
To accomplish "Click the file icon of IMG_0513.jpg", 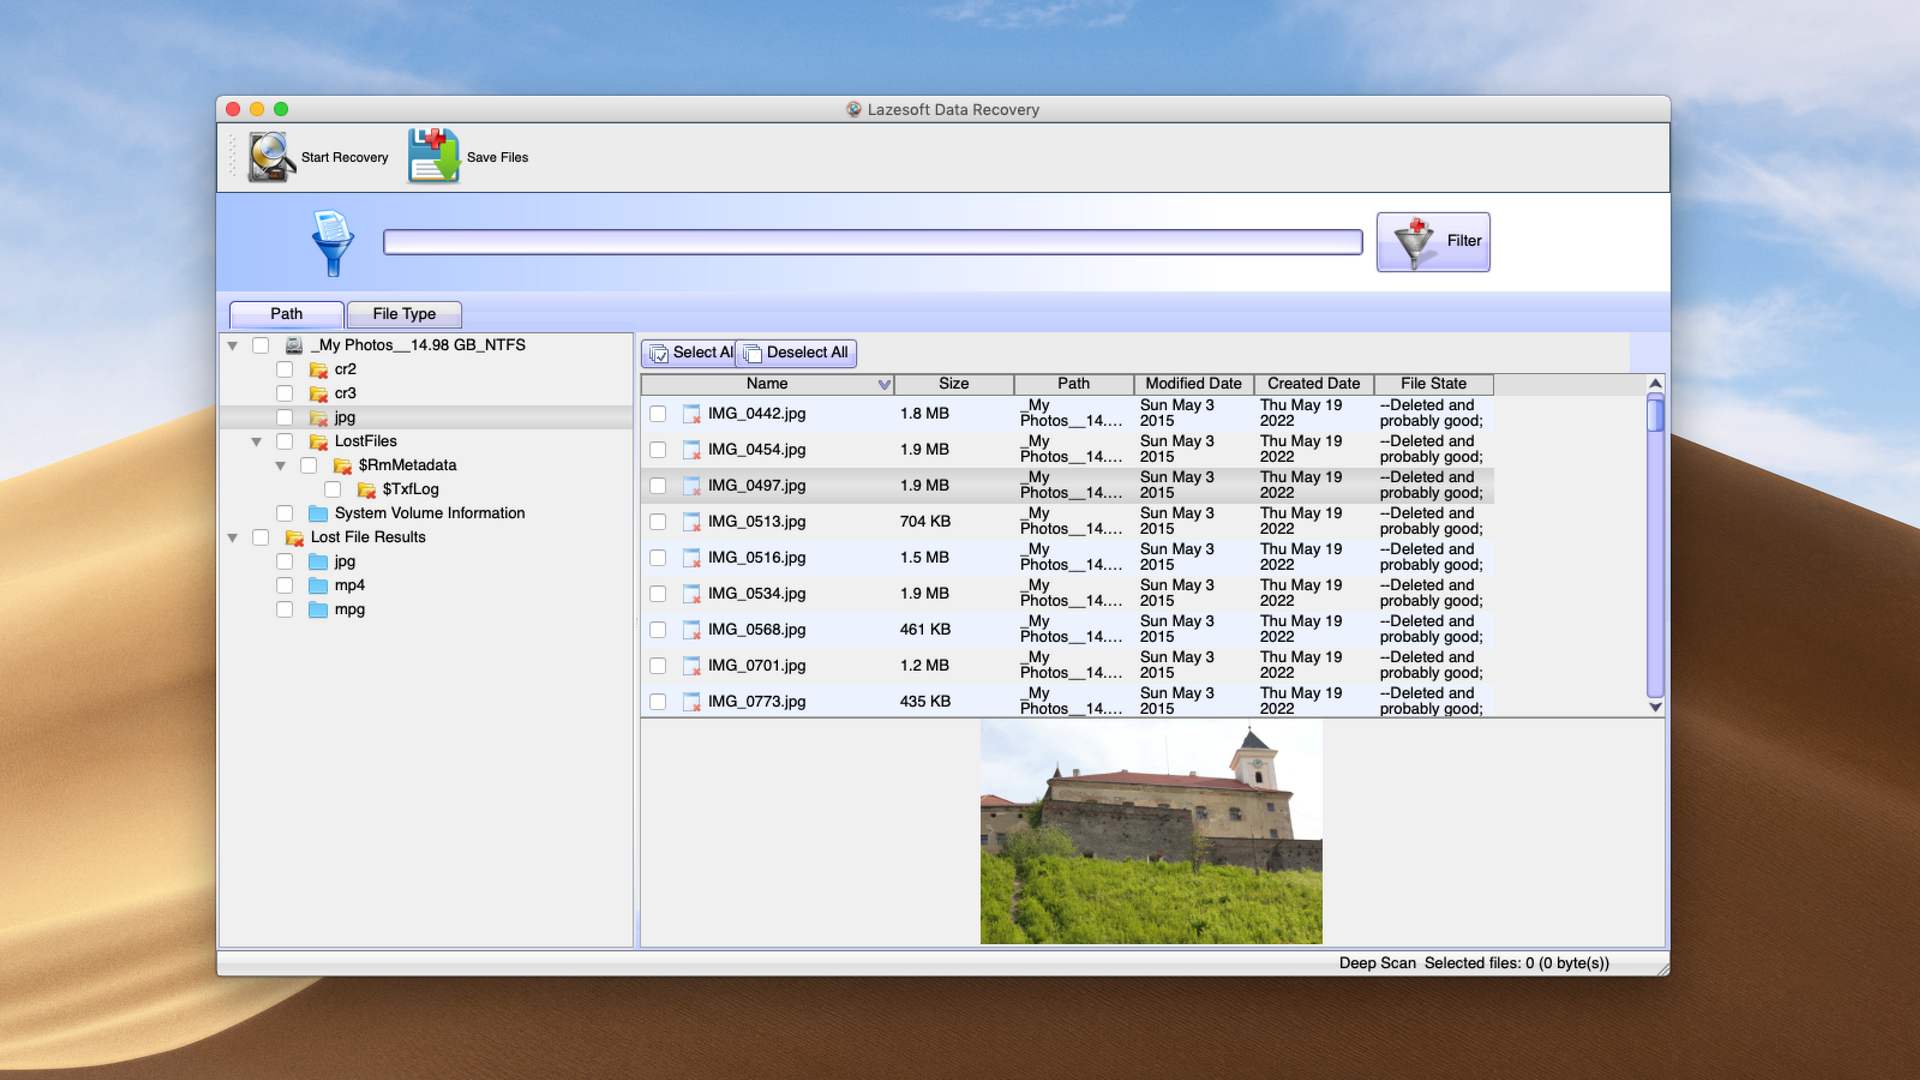I will click(691, 522).
